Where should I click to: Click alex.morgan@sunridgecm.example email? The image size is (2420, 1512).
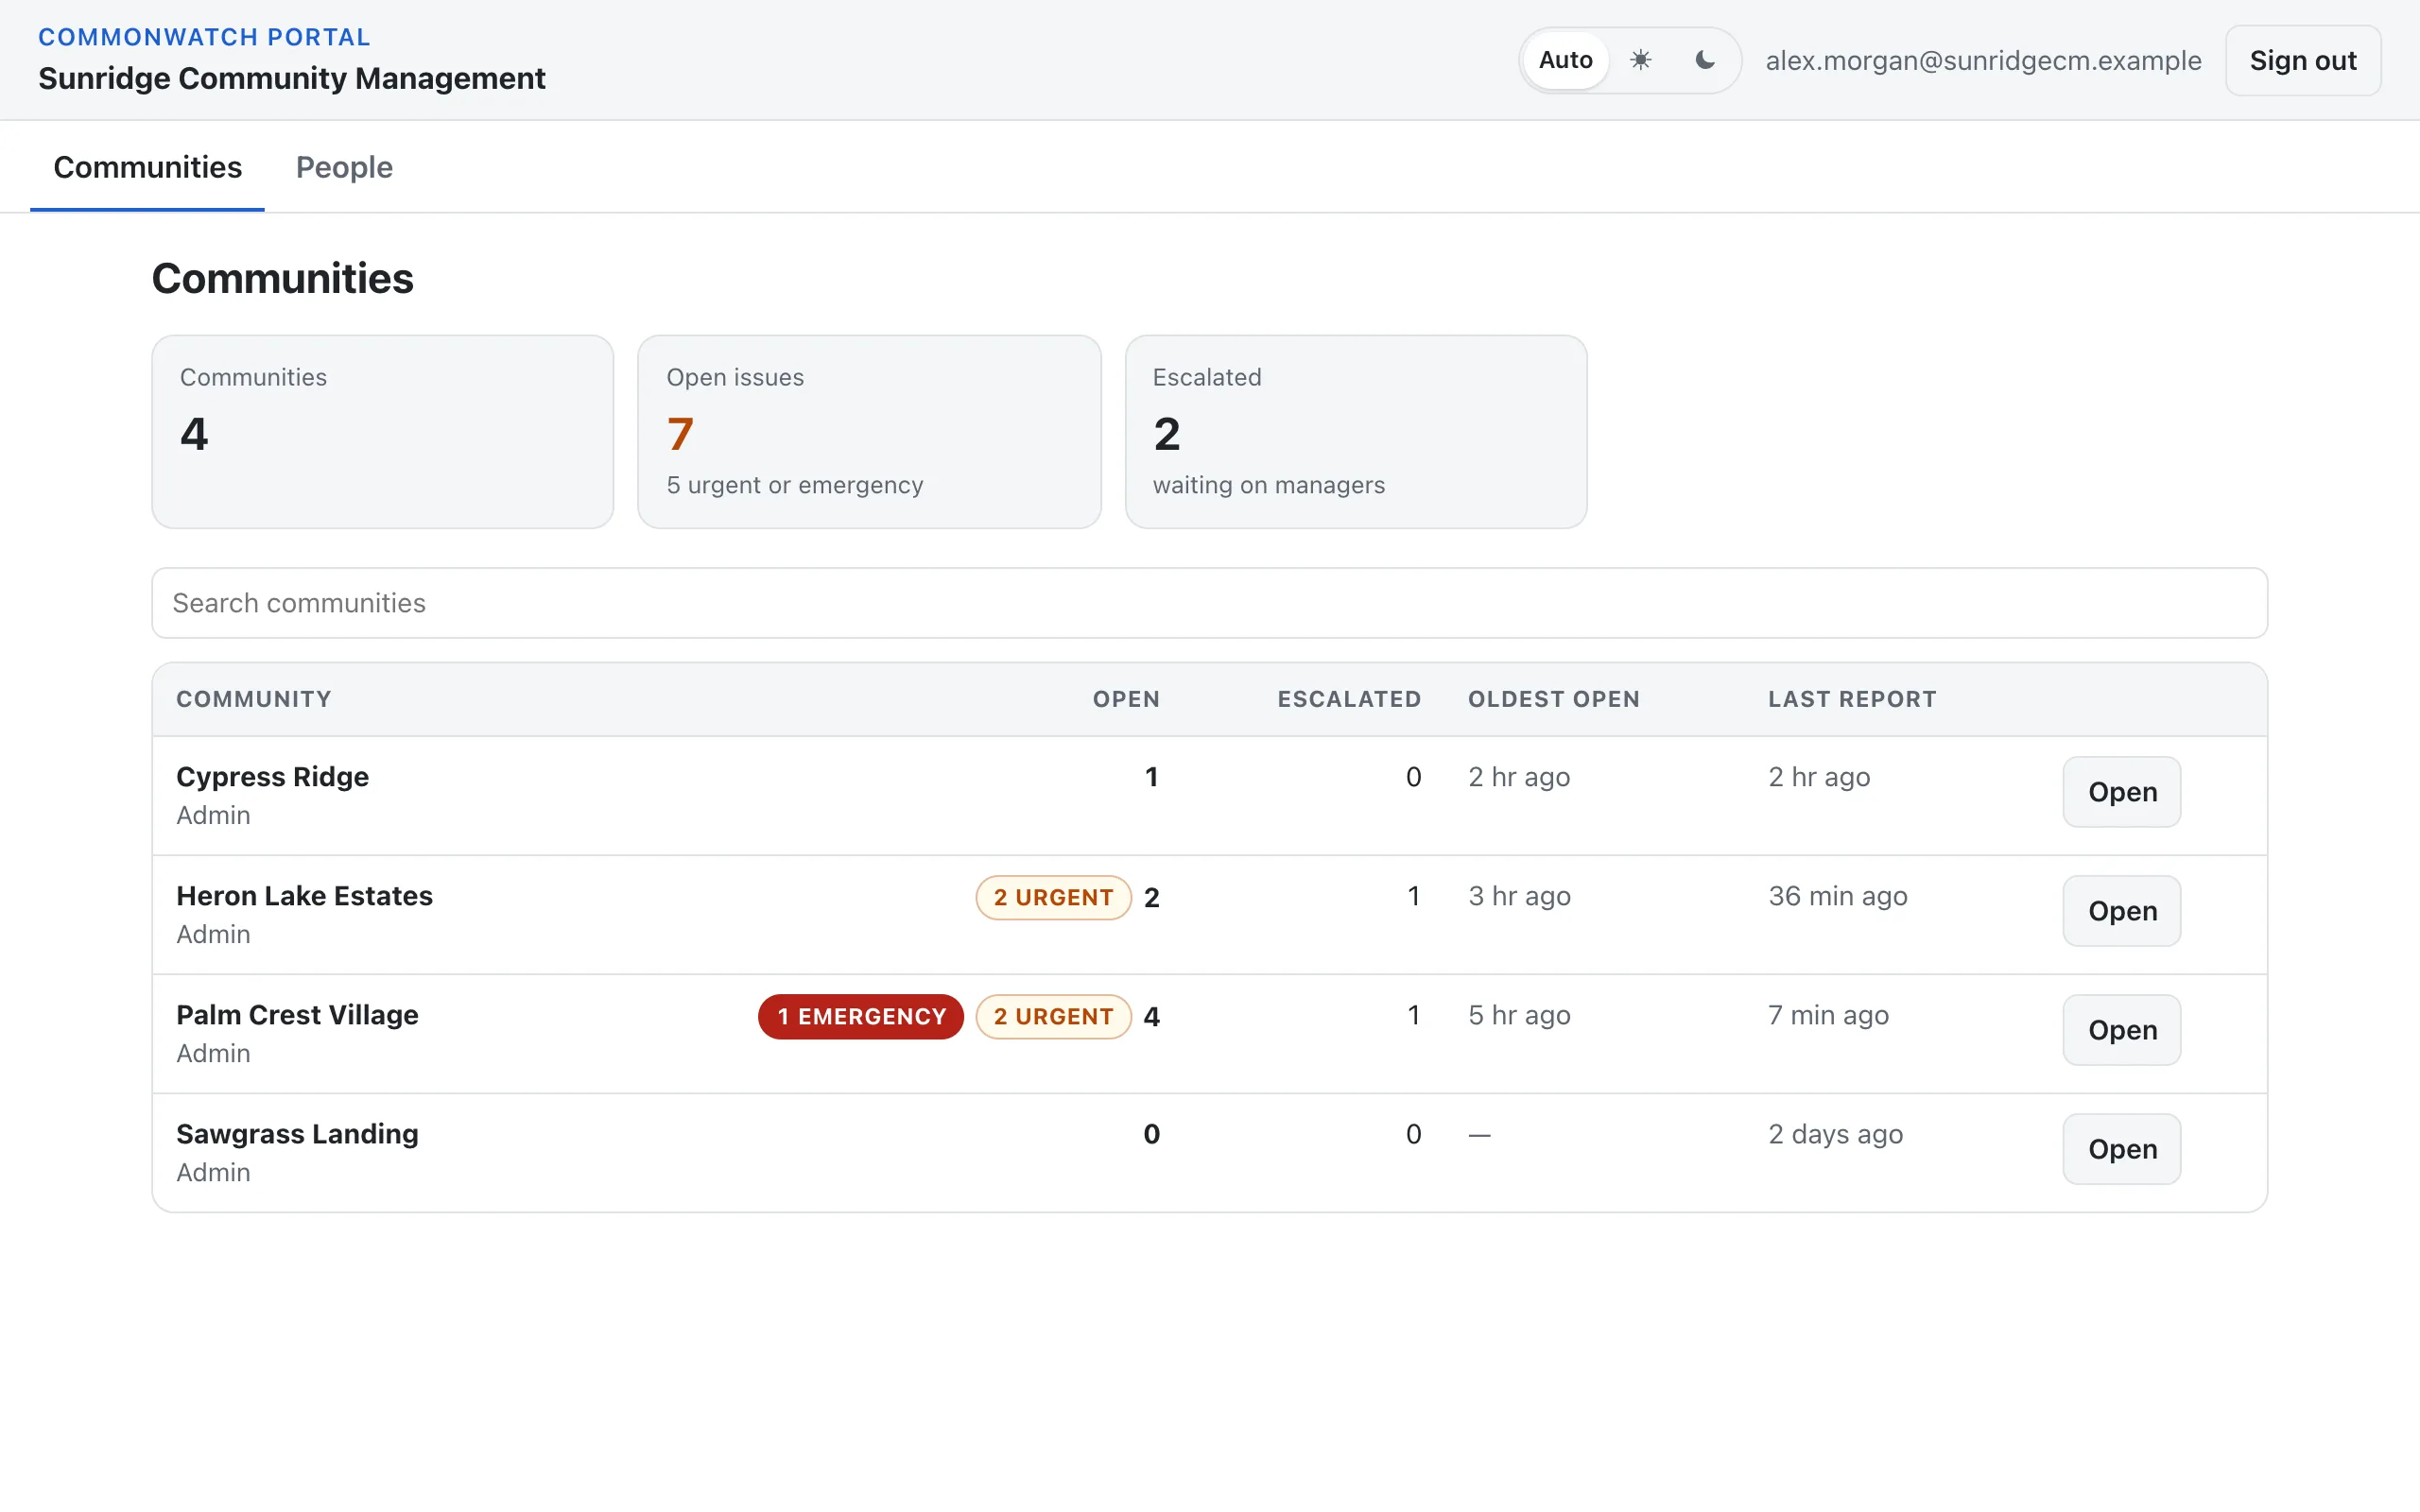(1983, 60)
